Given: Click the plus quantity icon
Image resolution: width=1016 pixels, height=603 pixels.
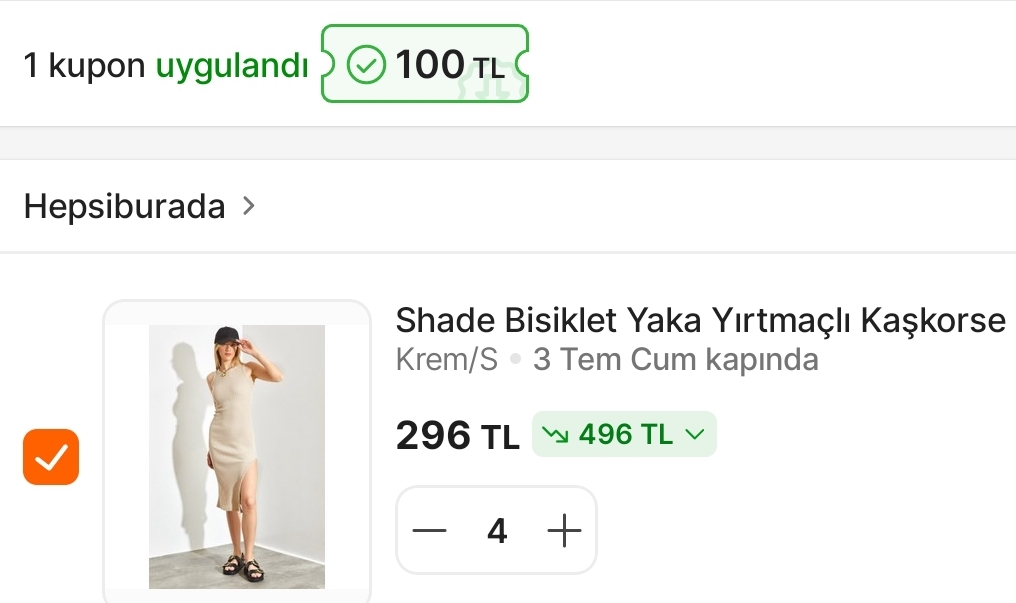Looking at the screenshot, I should tap(564, 530).
